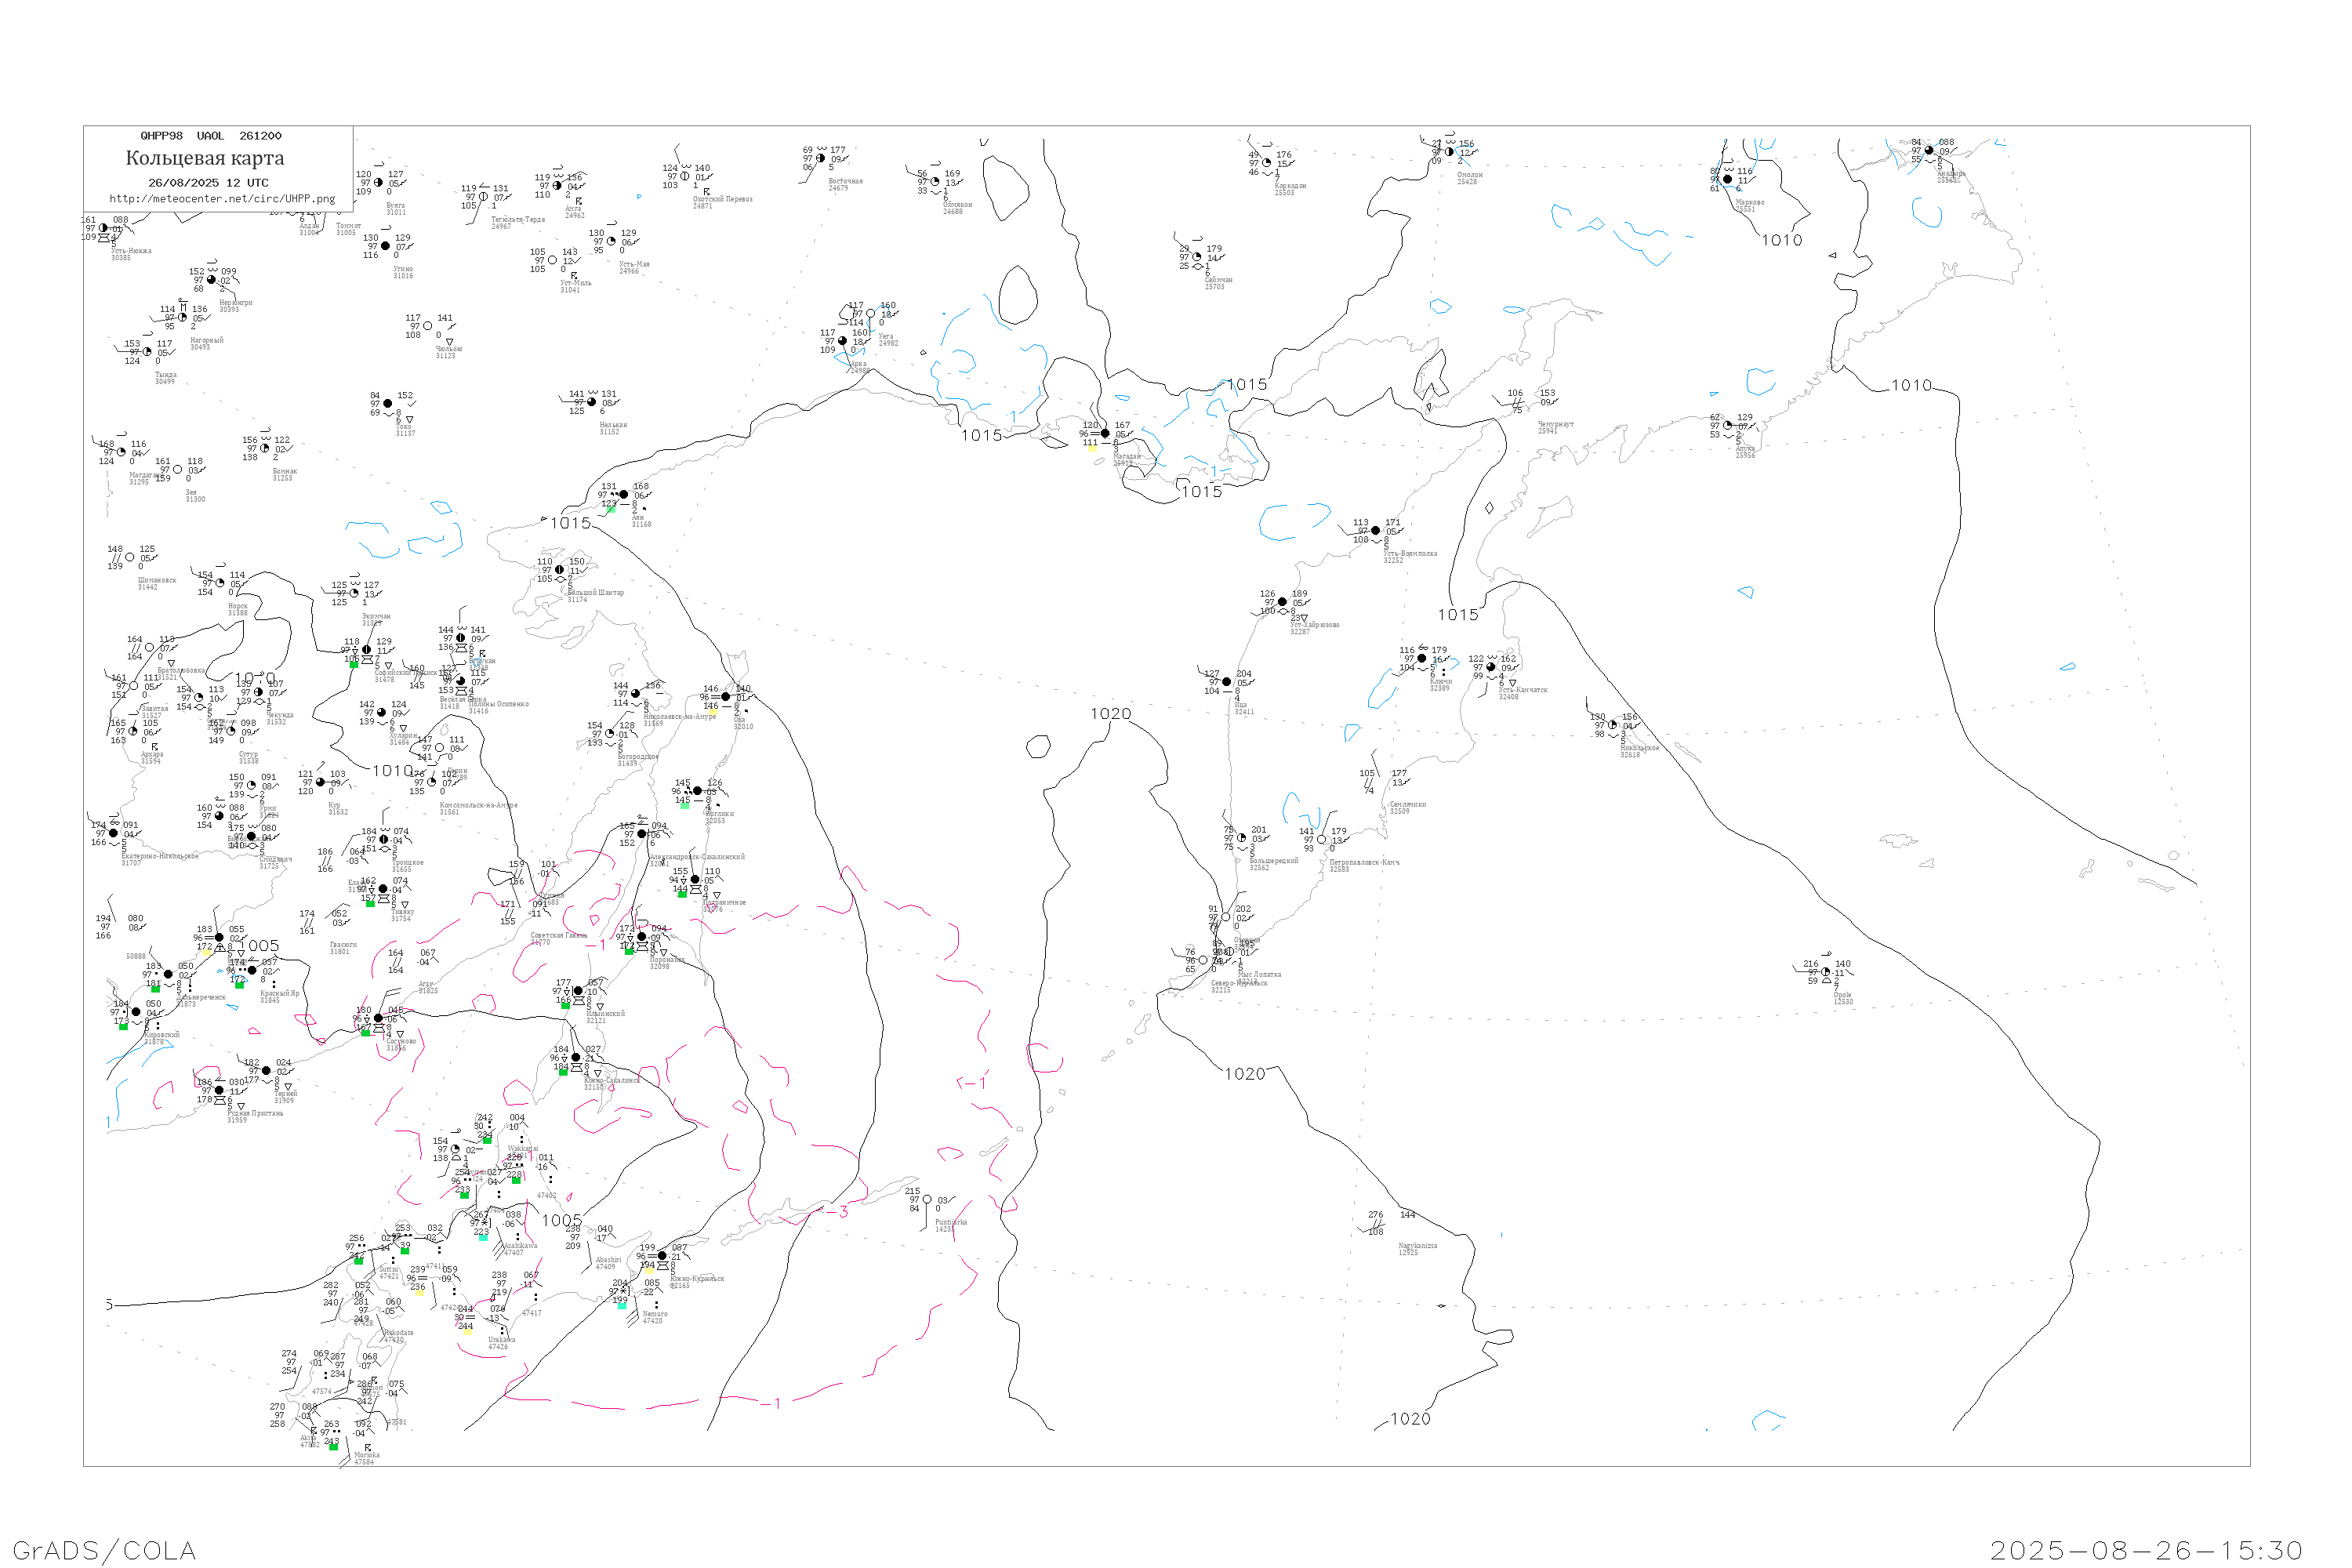The width and height of the screenshot is (2352, 1568).
Task: Click the Магадан station filled circle symbol
Action: click(x=1105, y=434)
